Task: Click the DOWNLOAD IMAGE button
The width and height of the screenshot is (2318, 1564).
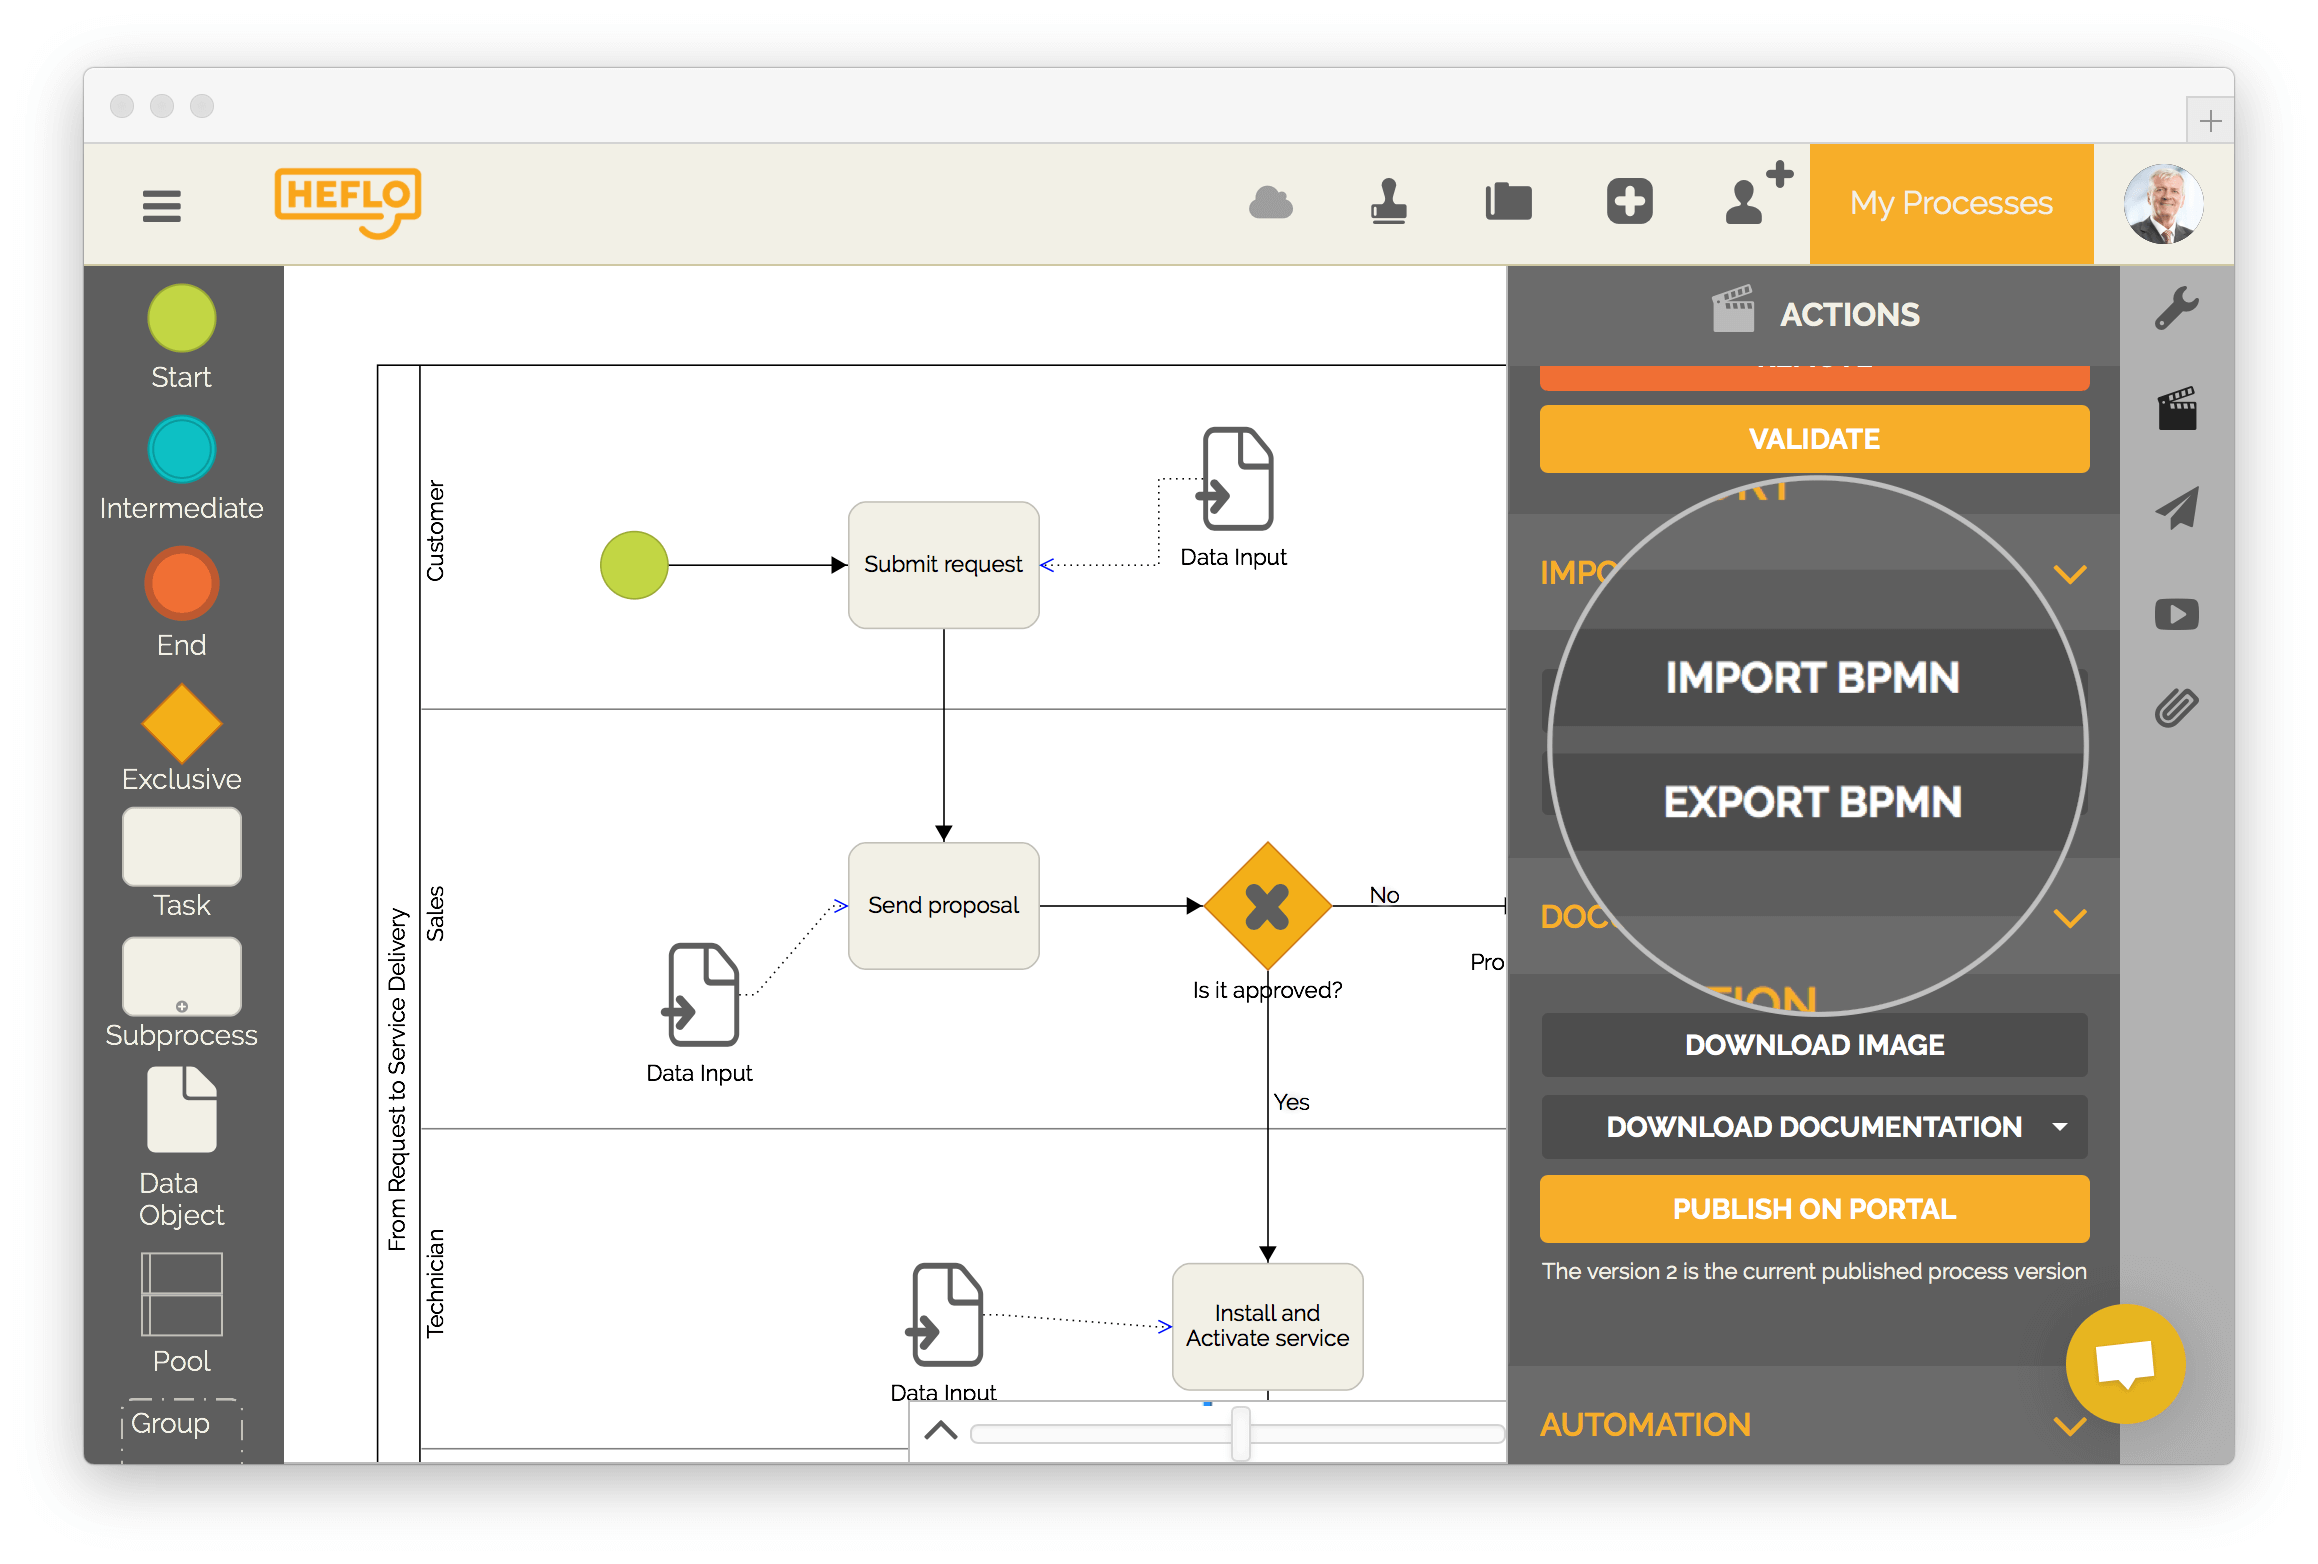Action: (x=1814, y=1045)
